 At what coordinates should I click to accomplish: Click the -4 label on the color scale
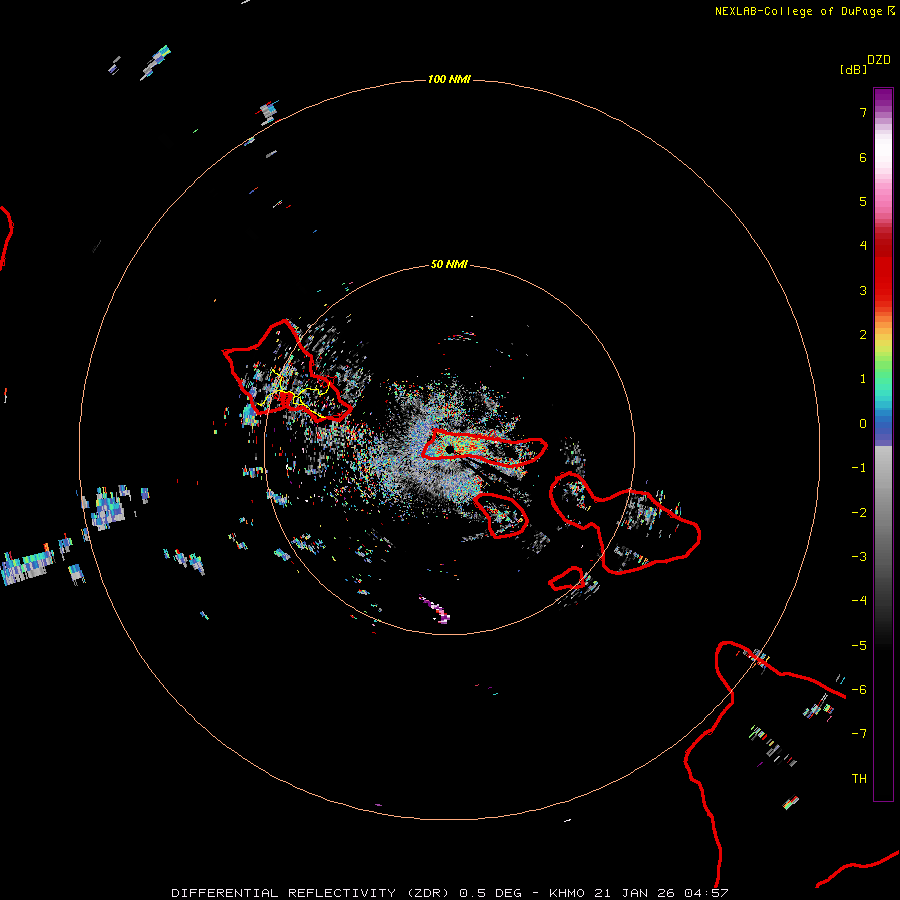click(x=859, y=601)
